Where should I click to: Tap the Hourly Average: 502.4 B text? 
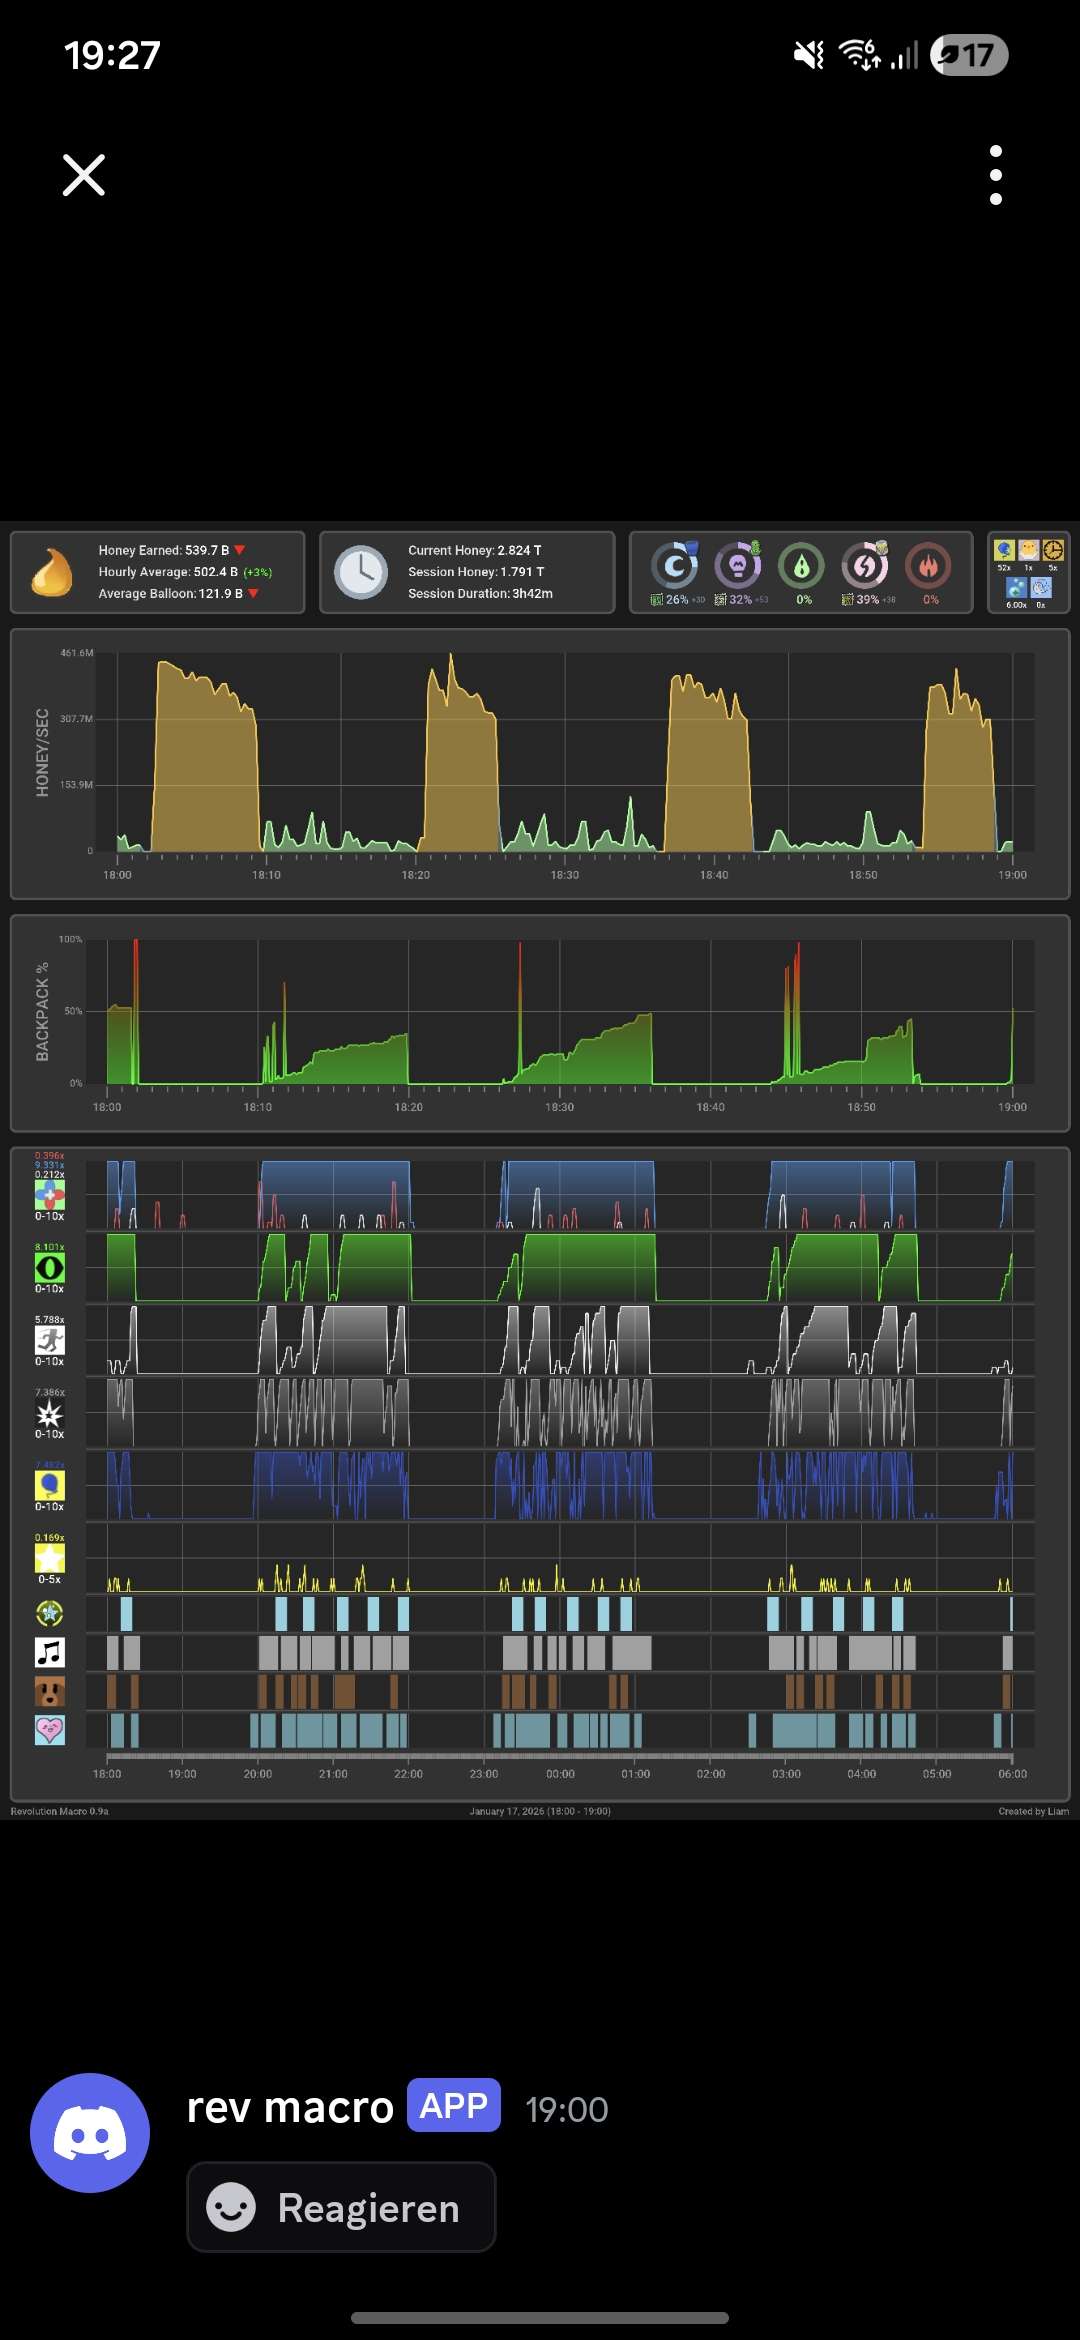tap(168, 572)
